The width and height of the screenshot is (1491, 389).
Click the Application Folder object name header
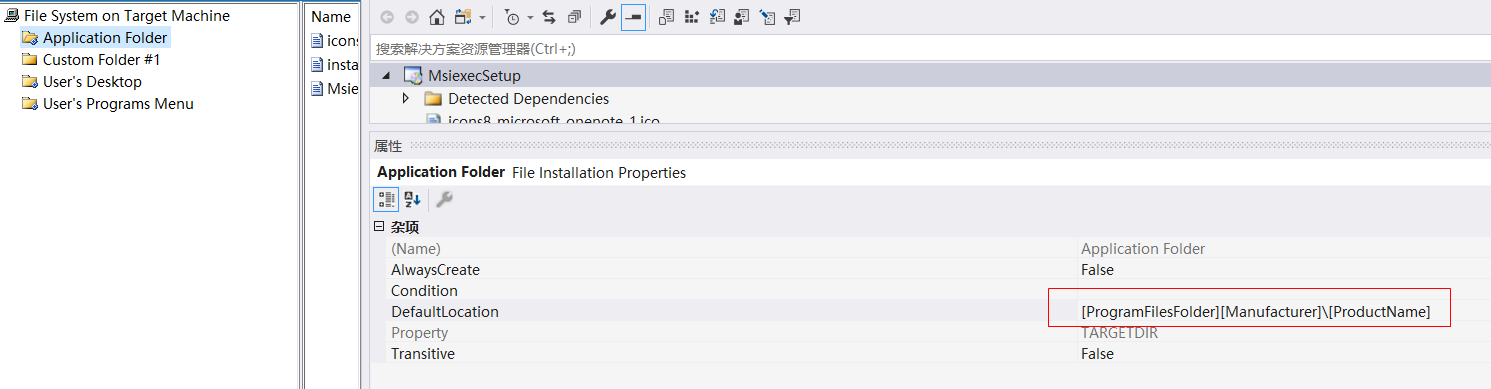[441, 172]
